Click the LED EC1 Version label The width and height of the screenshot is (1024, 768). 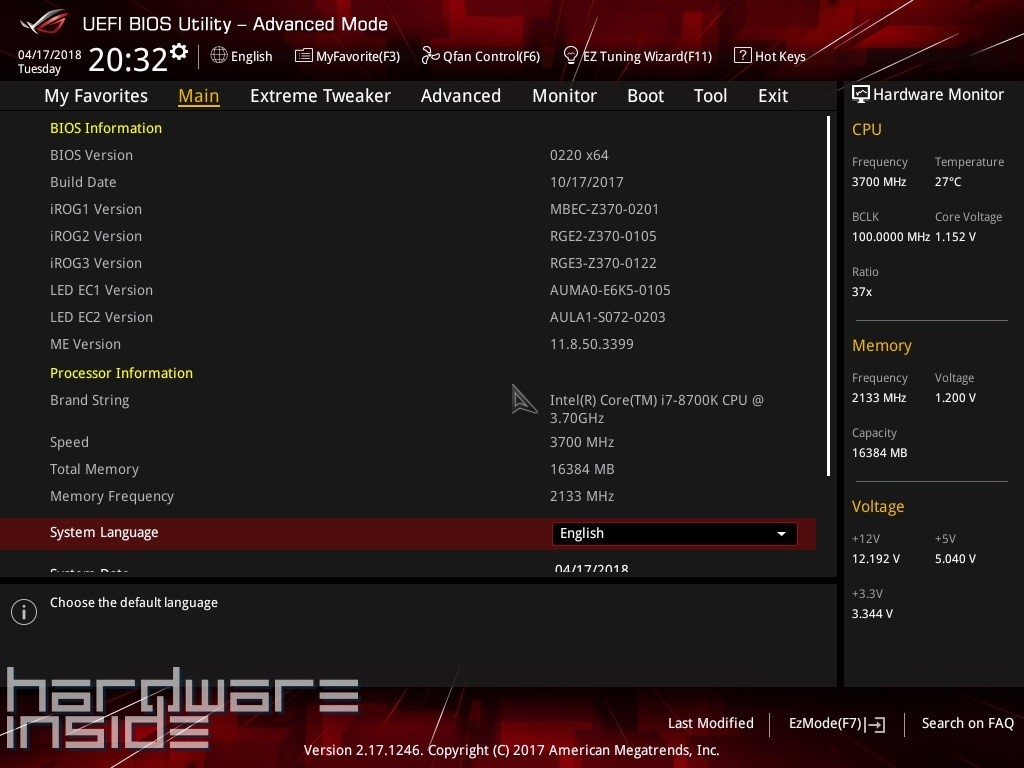pyautogui.click(x=101, y=290)
